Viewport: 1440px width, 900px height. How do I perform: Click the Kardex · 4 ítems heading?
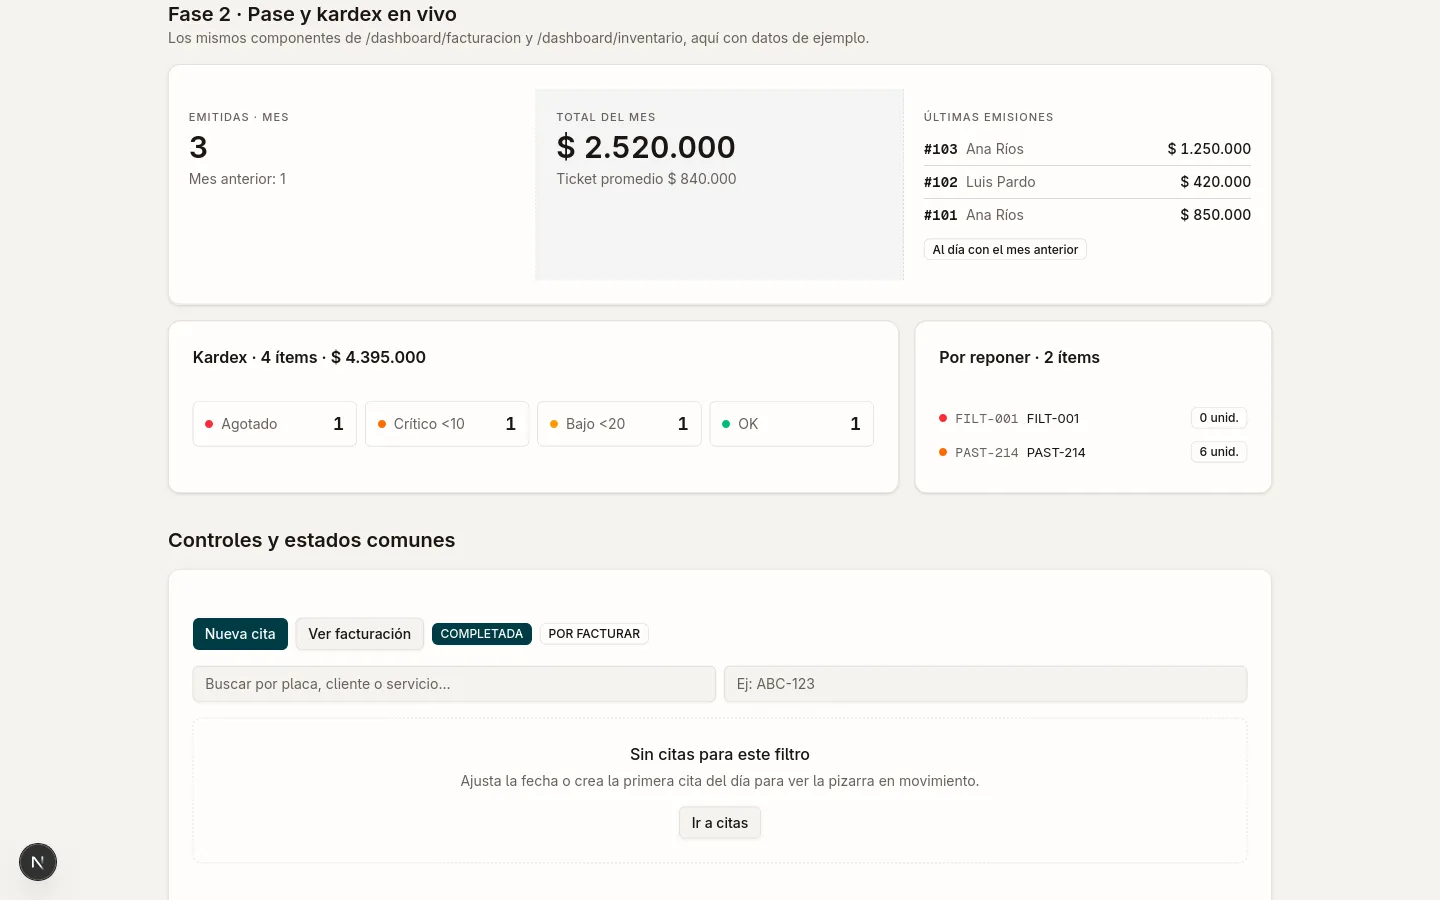pos(309,357)
